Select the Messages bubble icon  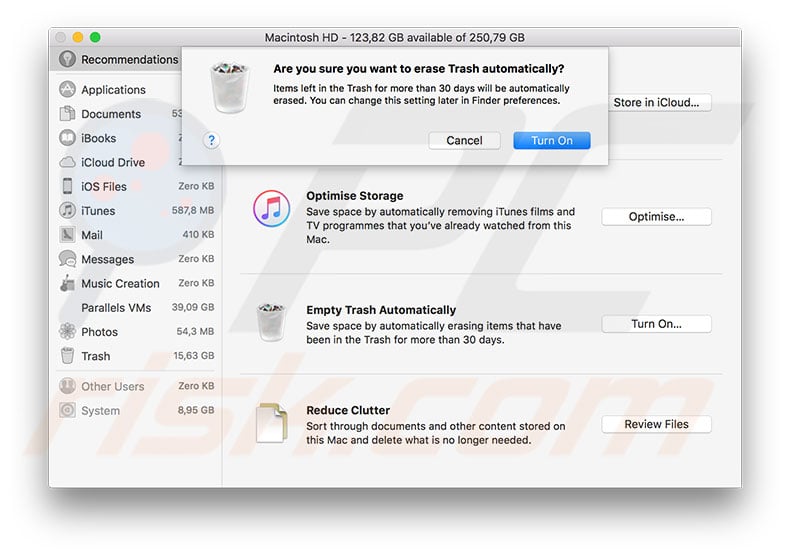coord(67,259)
